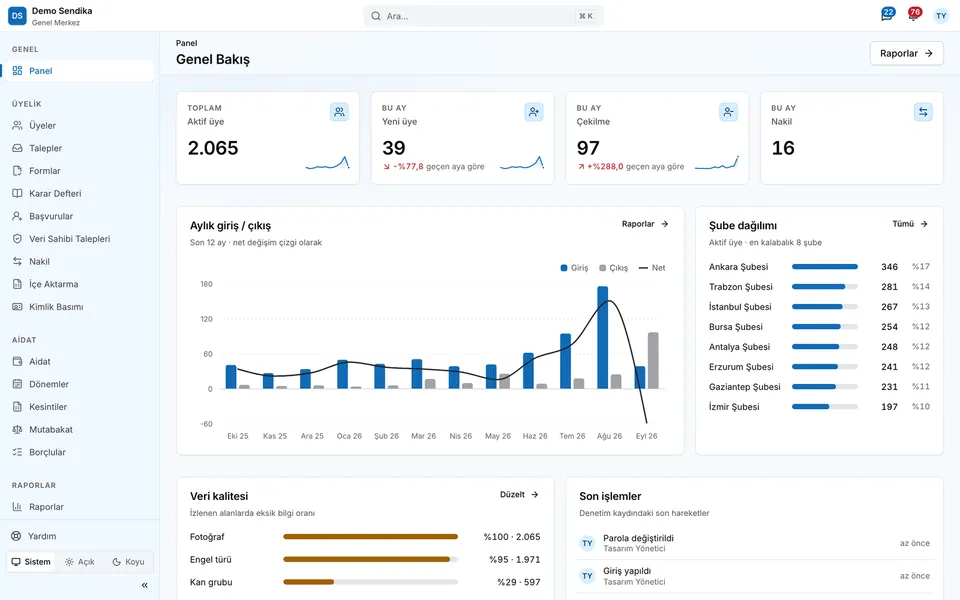Switch theme to Sistem
This screenshot has width=960, height=600.
[31, 562]
